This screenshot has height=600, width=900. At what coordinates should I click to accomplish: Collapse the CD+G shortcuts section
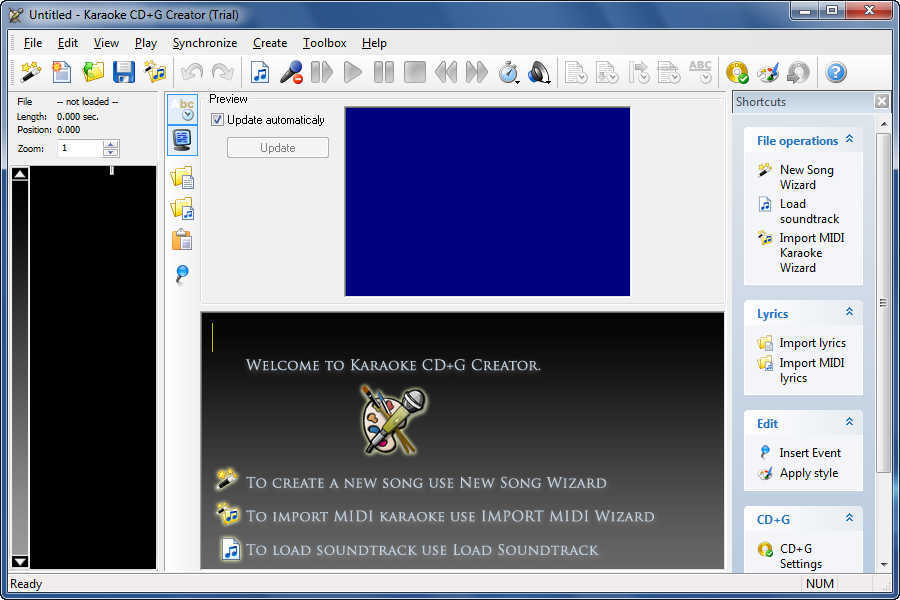point(849,518)
